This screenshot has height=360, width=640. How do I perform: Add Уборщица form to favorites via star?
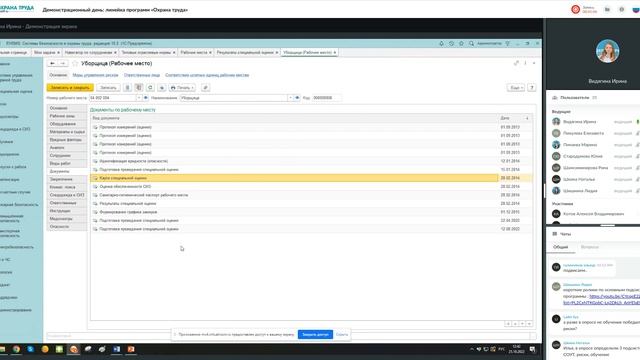(75, 63)
